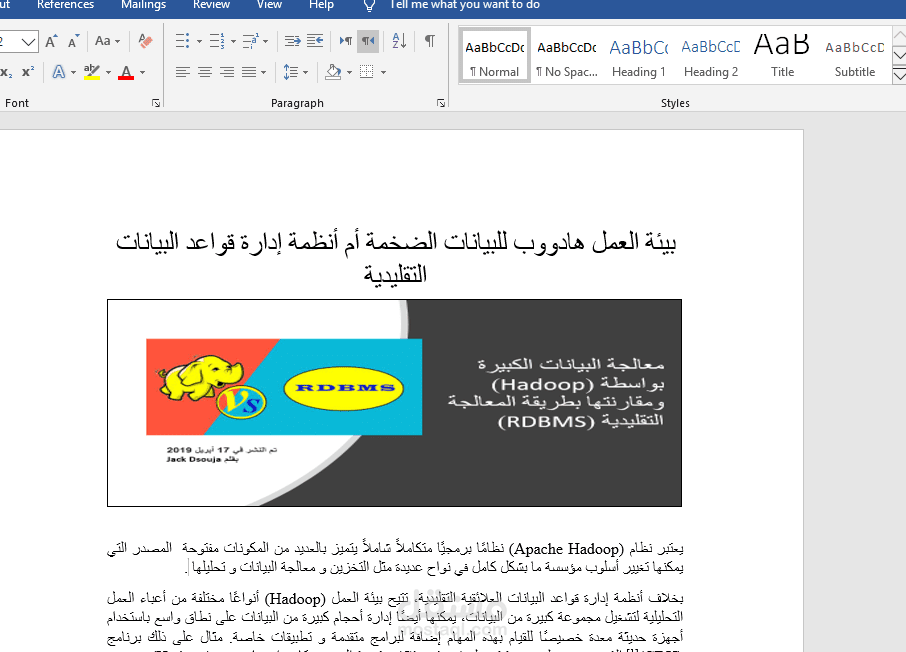Viewport: 906px width, 652px height.
Task: Open Text Effects dropdown arrow
Action: [73, 73]
